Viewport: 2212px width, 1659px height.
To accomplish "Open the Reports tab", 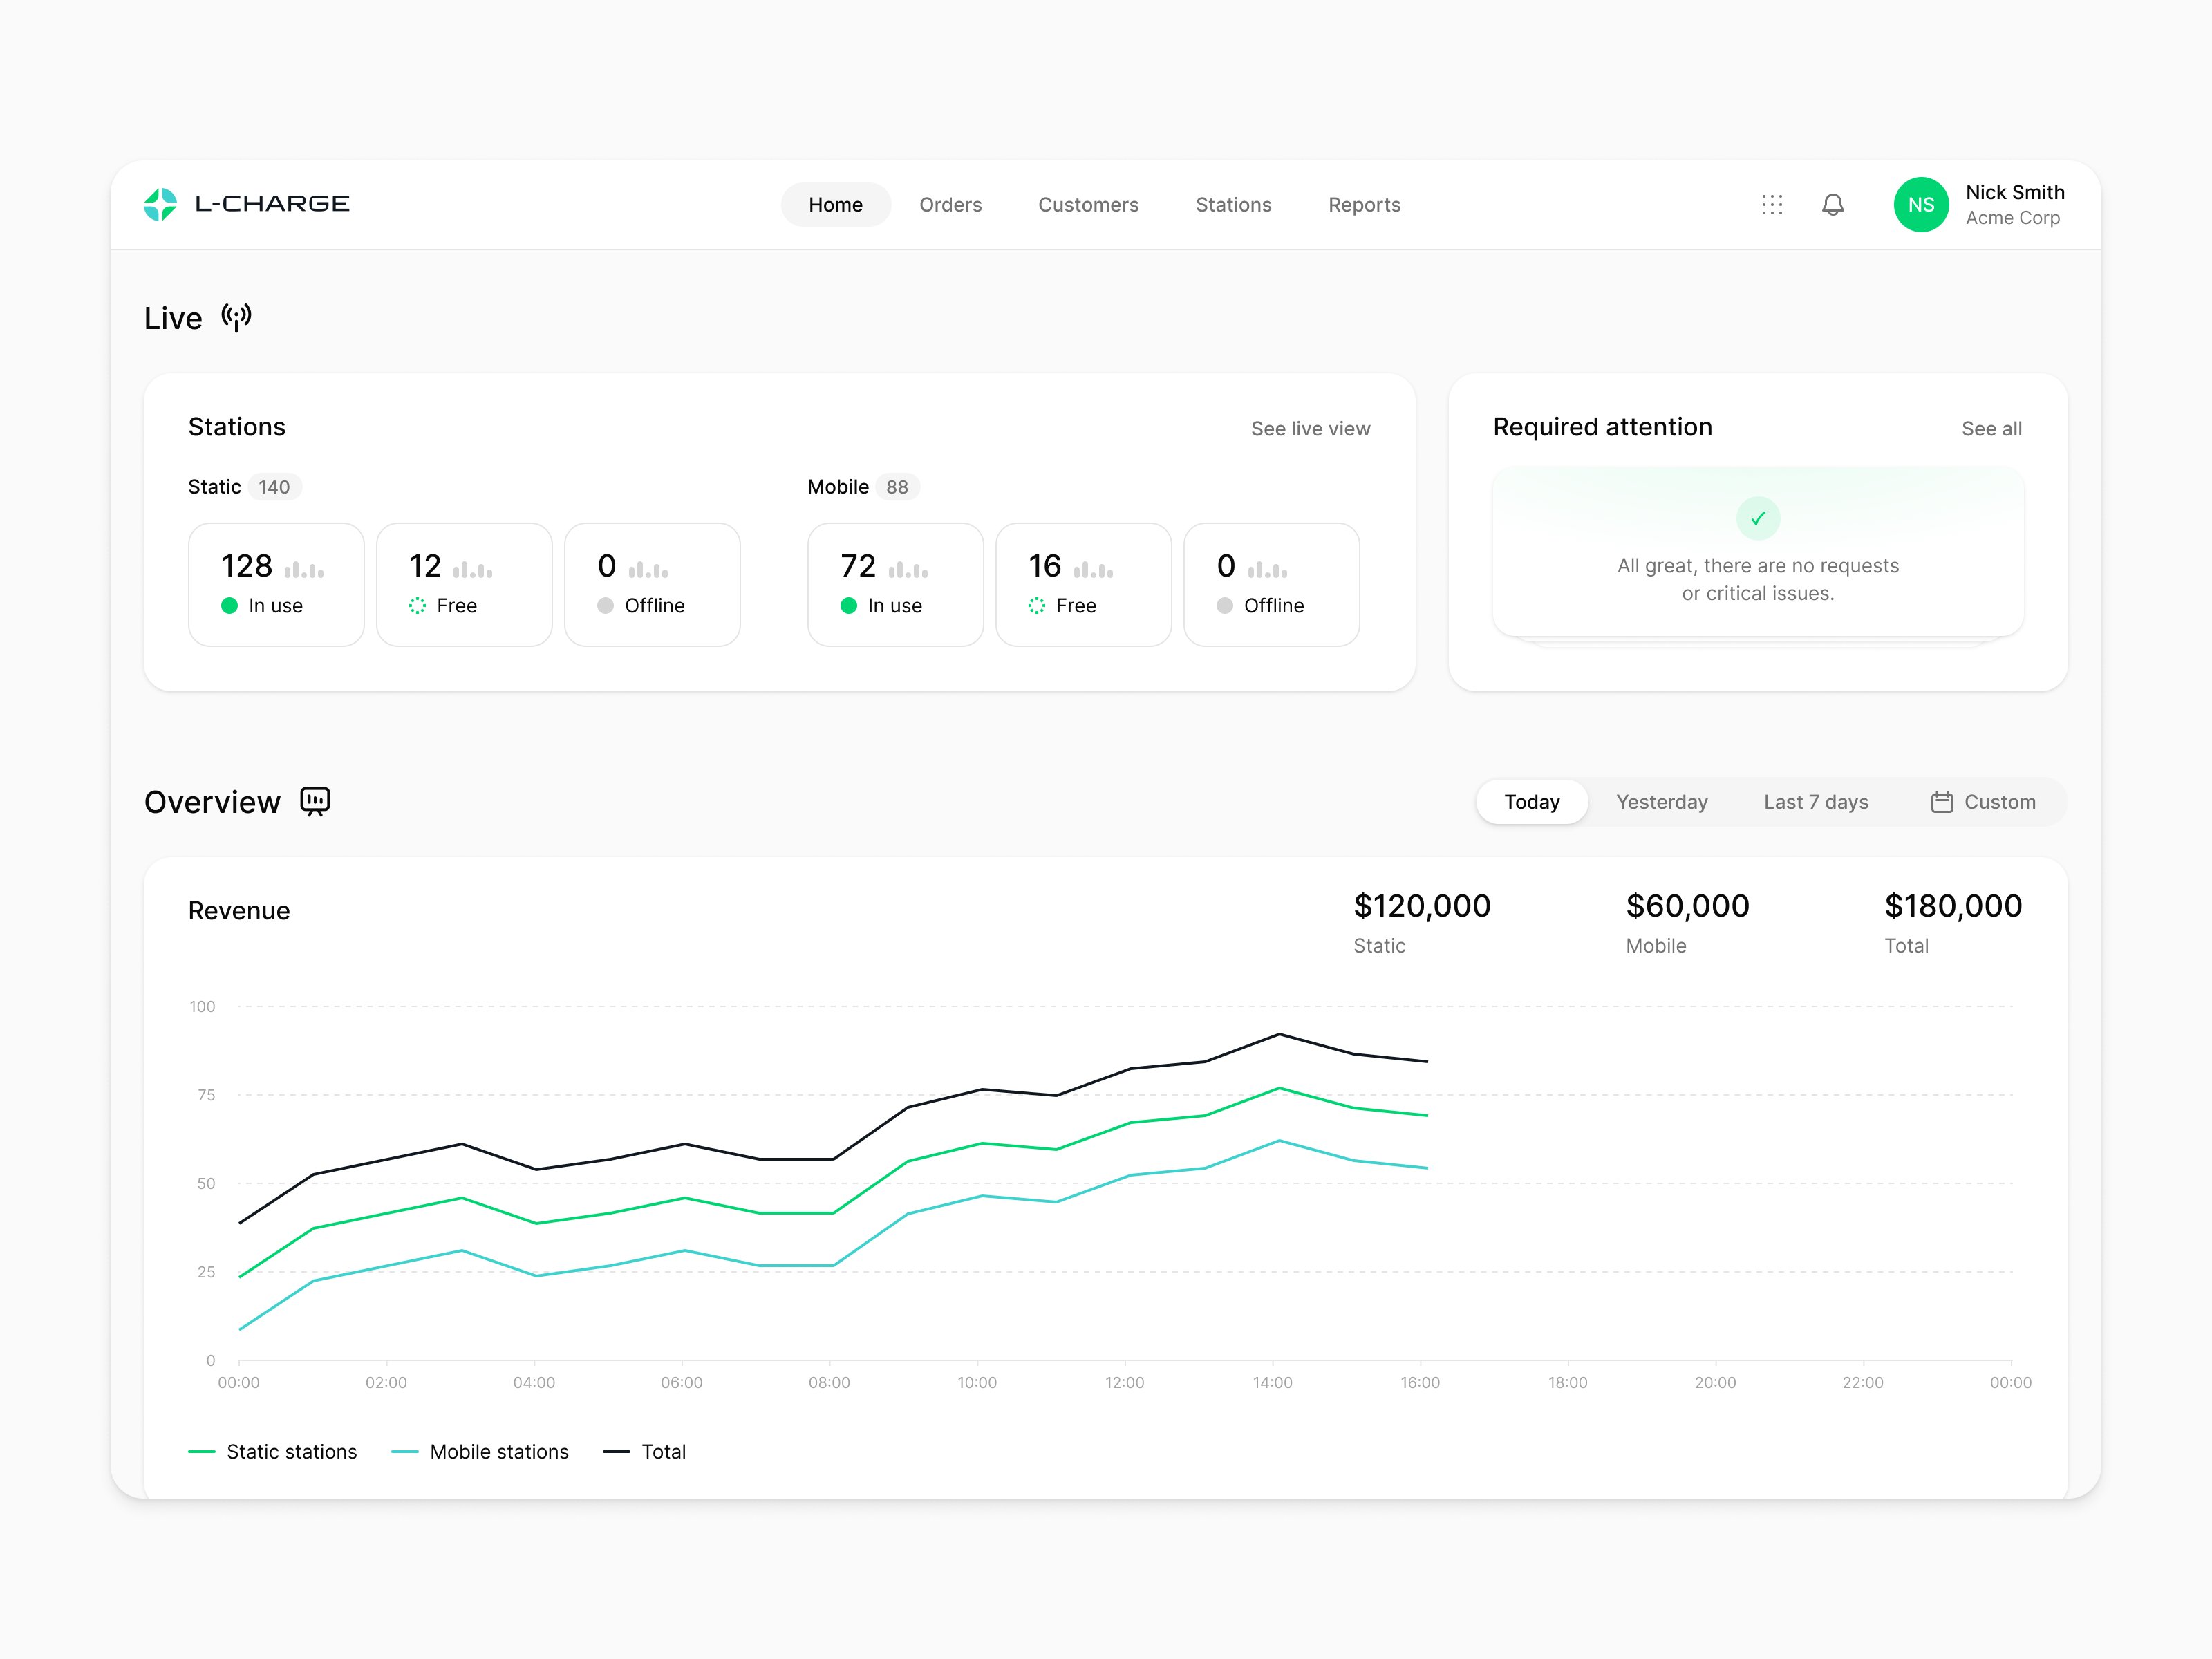I will pos(1365,205).
